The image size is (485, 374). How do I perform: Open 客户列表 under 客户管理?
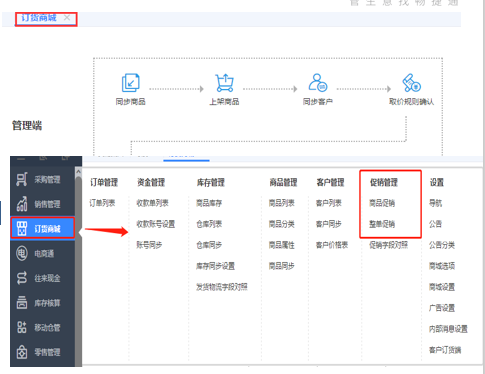point(329,203)
